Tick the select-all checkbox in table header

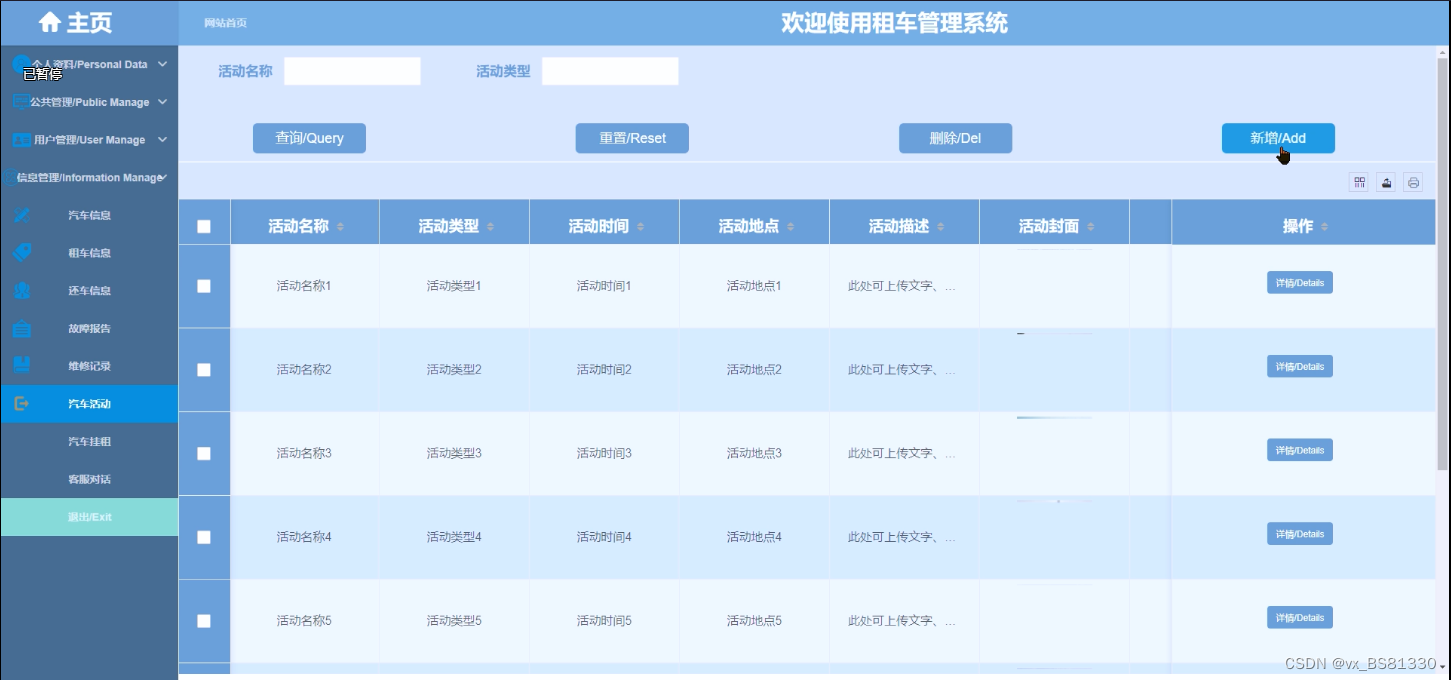(204, 227)
